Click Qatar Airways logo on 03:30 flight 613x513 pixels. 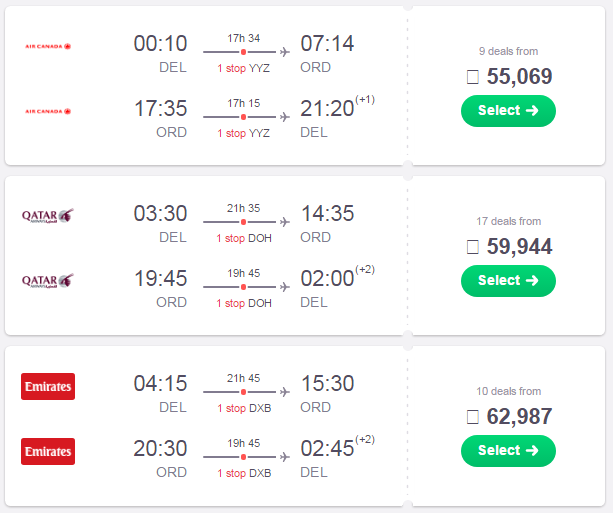(x=48, y=216)
